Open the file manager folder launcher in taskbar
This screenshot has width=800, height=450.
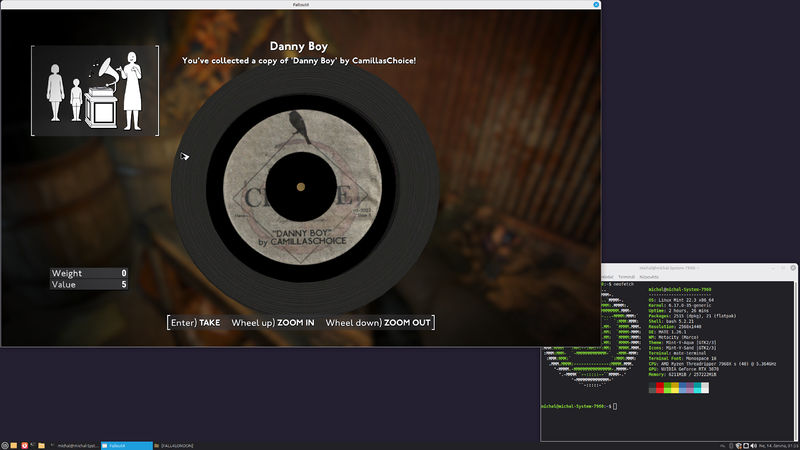click(x=41, y=445)
